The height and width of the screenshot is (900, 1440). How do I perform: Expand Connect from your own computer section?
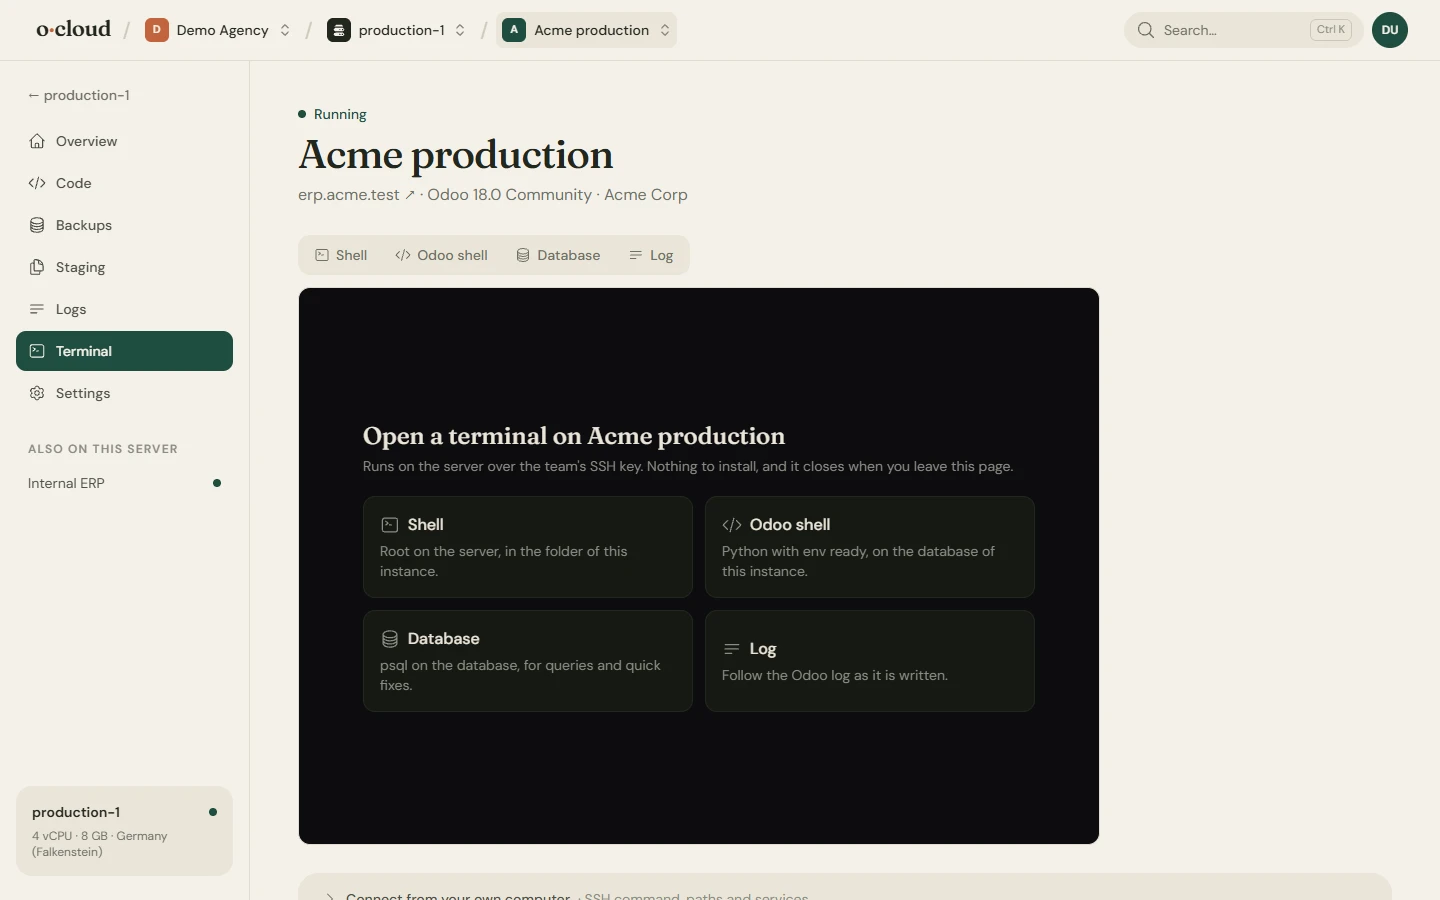[x=845, y=889]
